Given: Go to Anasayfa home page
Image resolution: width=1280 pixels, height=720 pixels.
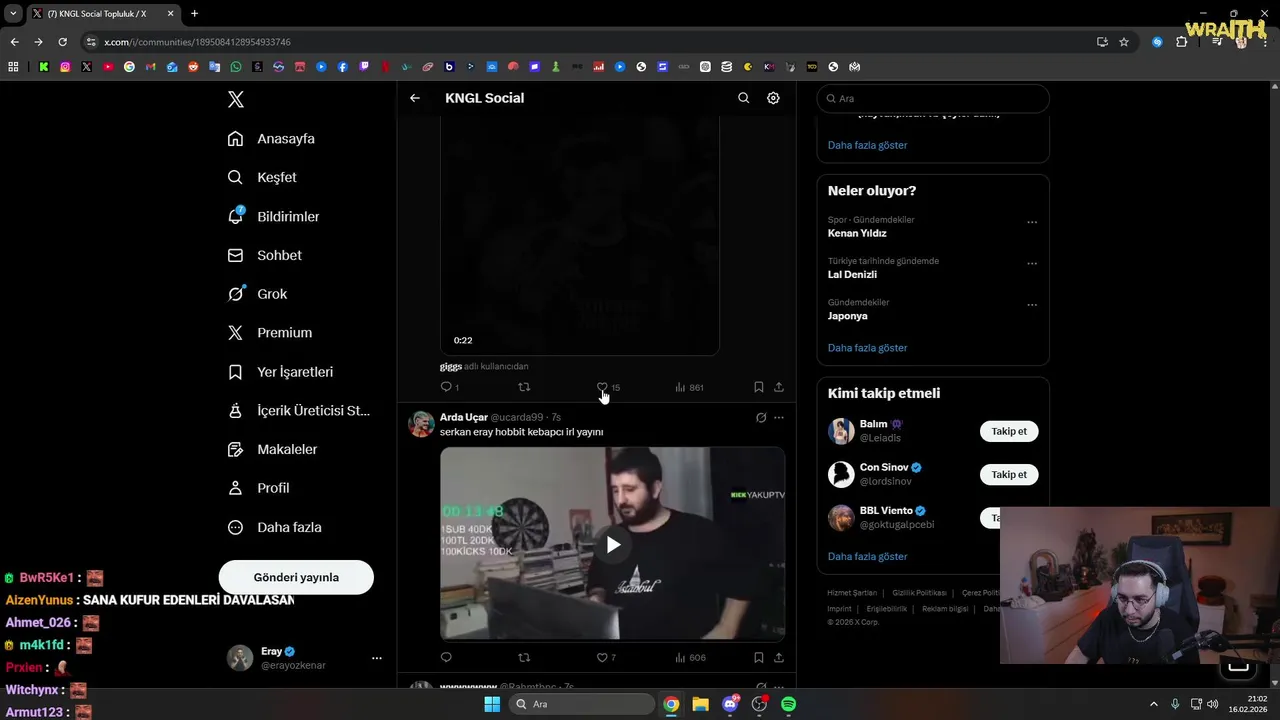Looking at the screenshot, I should pyautogui.click(x=271, y=138).
